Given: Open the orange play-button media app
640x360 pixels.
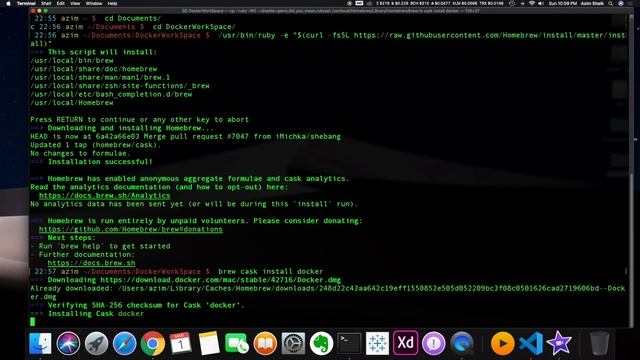Looking at the screenshot, I should (502, 343).
